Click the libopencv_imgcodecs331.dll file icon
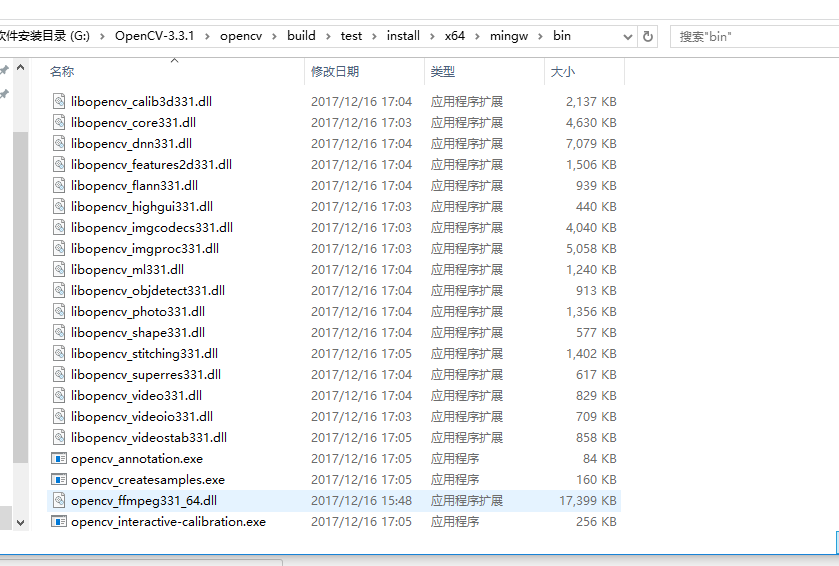 (59, 227)
